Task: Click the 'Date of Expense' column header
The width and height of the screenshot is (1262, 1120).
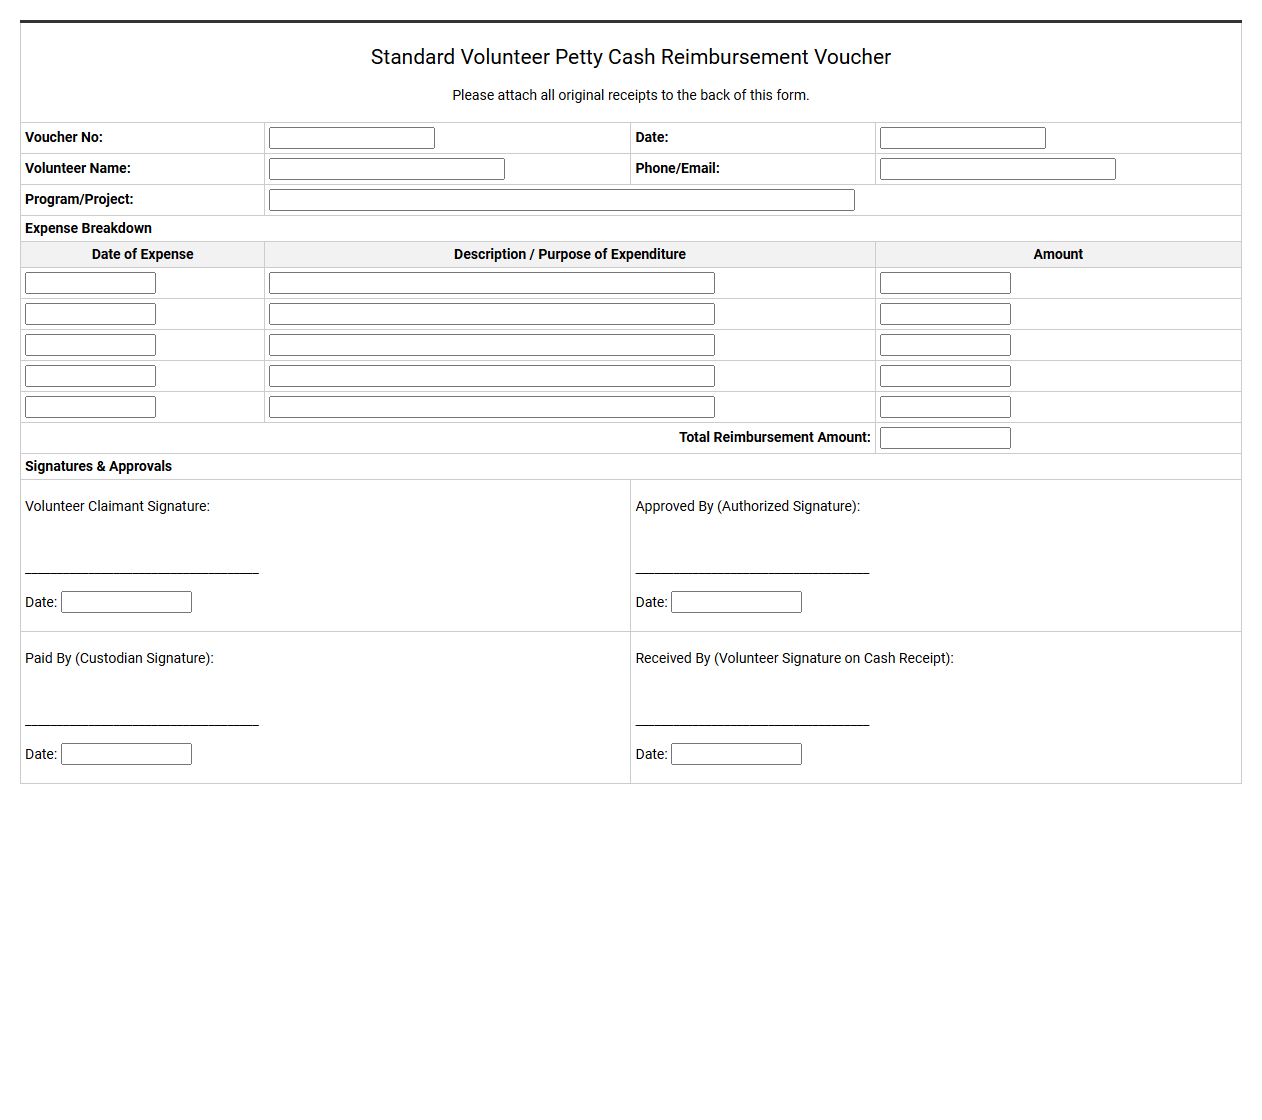Action: tap(142, 254)
